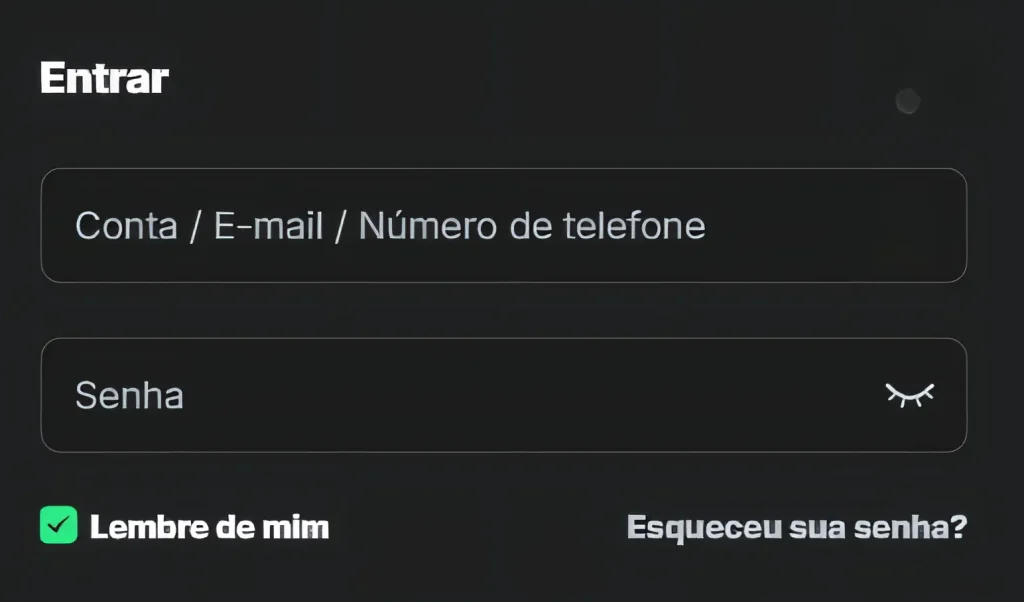Click the forgot password link
Image resolution: width=1024 pixels, height=602 pixels.
(x=797, y=528)
